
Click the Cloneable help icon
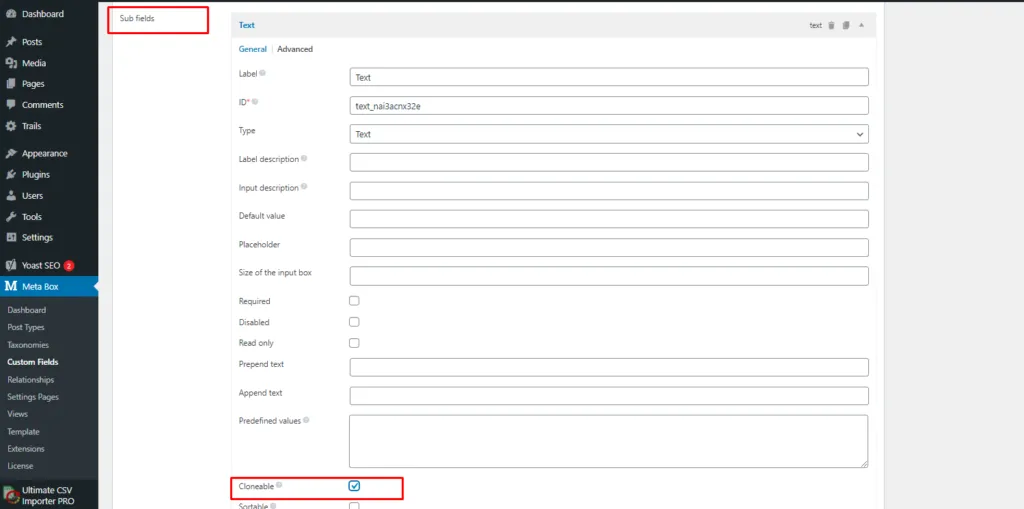click(280, 485)
